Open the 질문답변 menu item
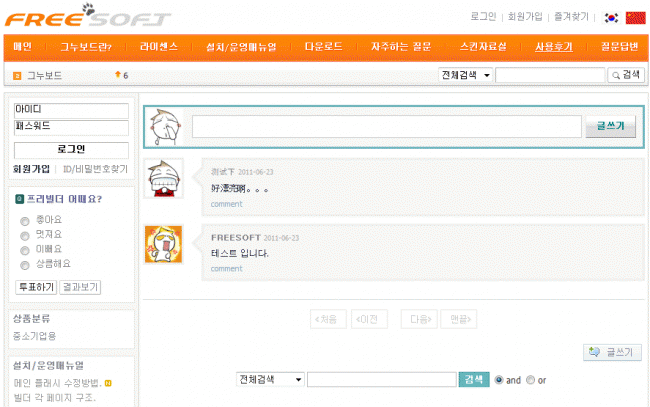Image resolution: width=650 pixels, height=407 pixels. [x=620, y=46]
